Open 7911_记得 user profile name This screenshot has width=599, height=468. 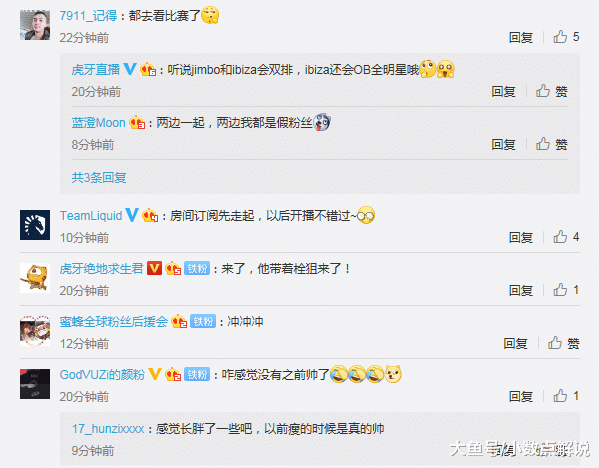click(88, 16)
